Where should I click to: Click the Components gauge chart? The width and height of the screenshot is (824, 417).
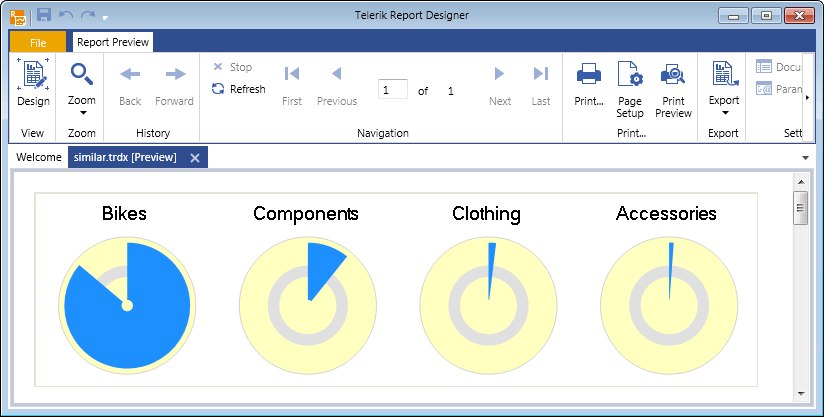click(x=308, y=305)
